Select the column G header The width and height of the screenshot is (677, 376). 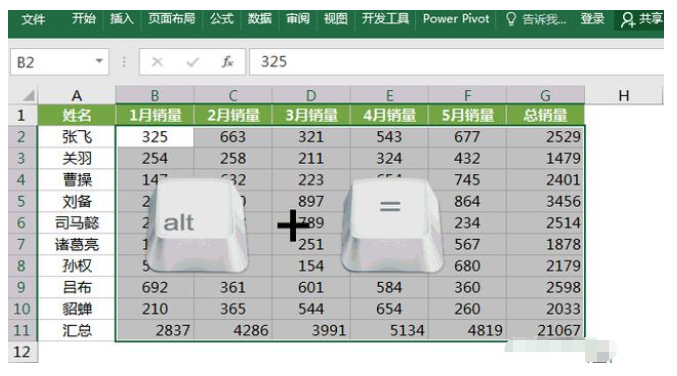click(x=545, y=95)
